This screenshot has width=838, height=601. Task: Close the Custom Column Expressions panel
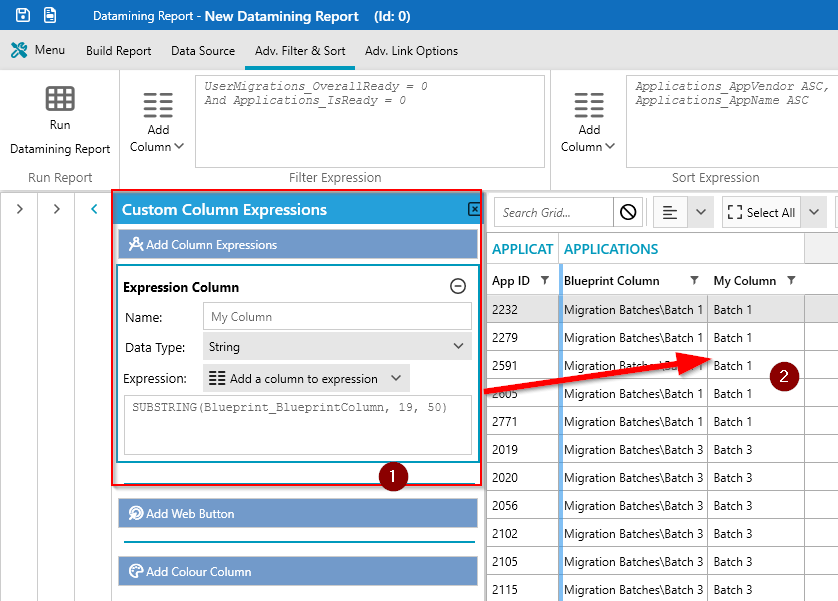coord(474,209)
